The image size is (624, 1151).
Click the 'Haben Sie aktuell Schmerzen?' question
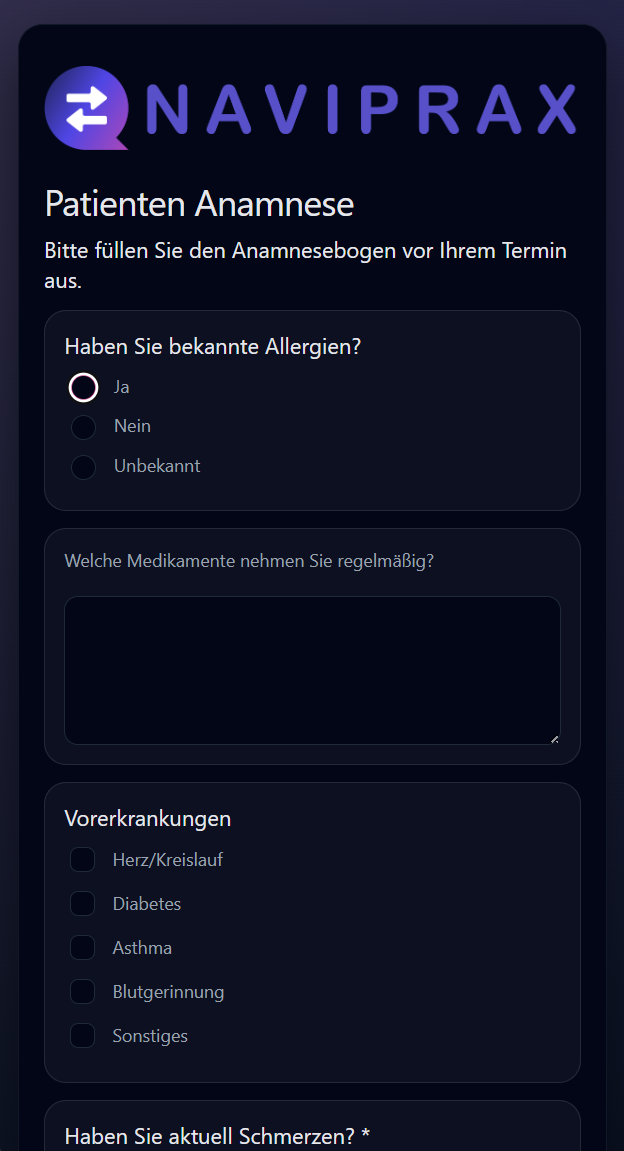tap(210, 1136)
